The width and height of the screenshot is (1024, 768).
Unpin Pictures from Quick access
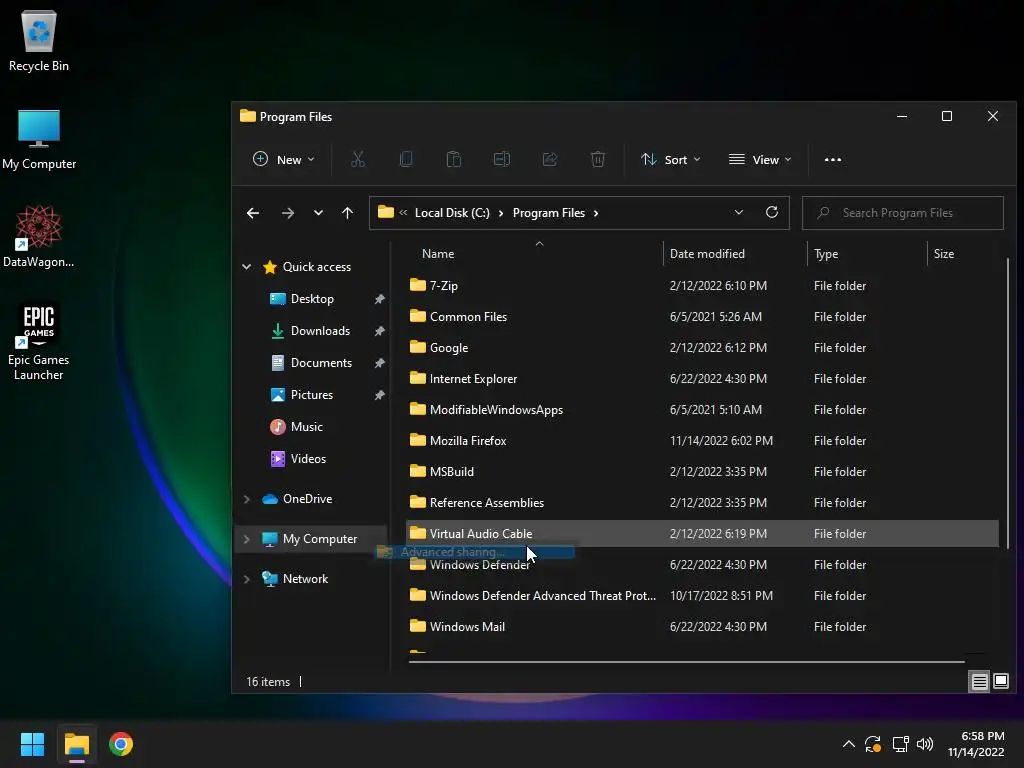379,395
